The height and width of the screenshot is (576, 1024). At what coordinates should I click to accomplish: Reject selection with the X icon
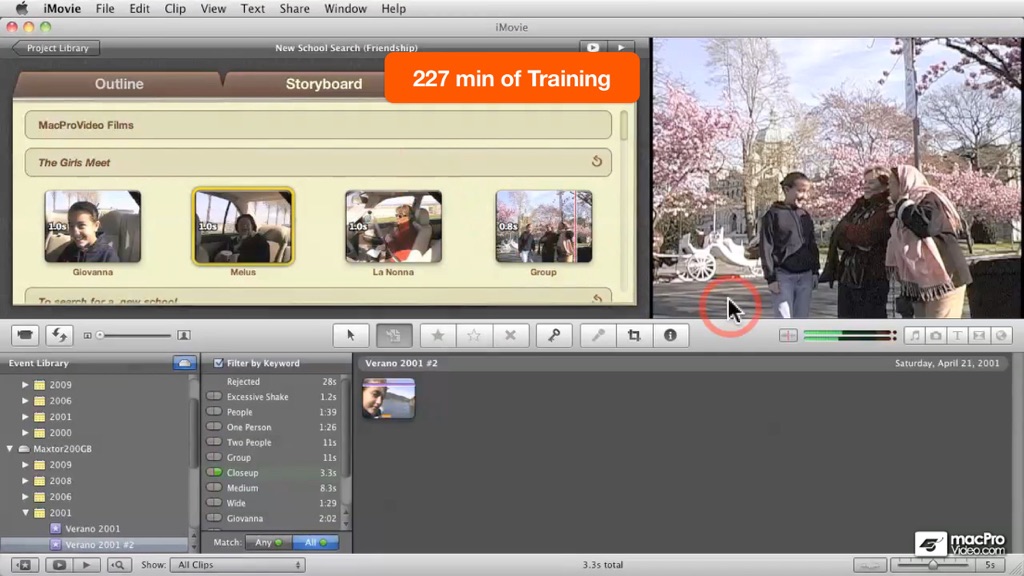click(x=510, y=335)
